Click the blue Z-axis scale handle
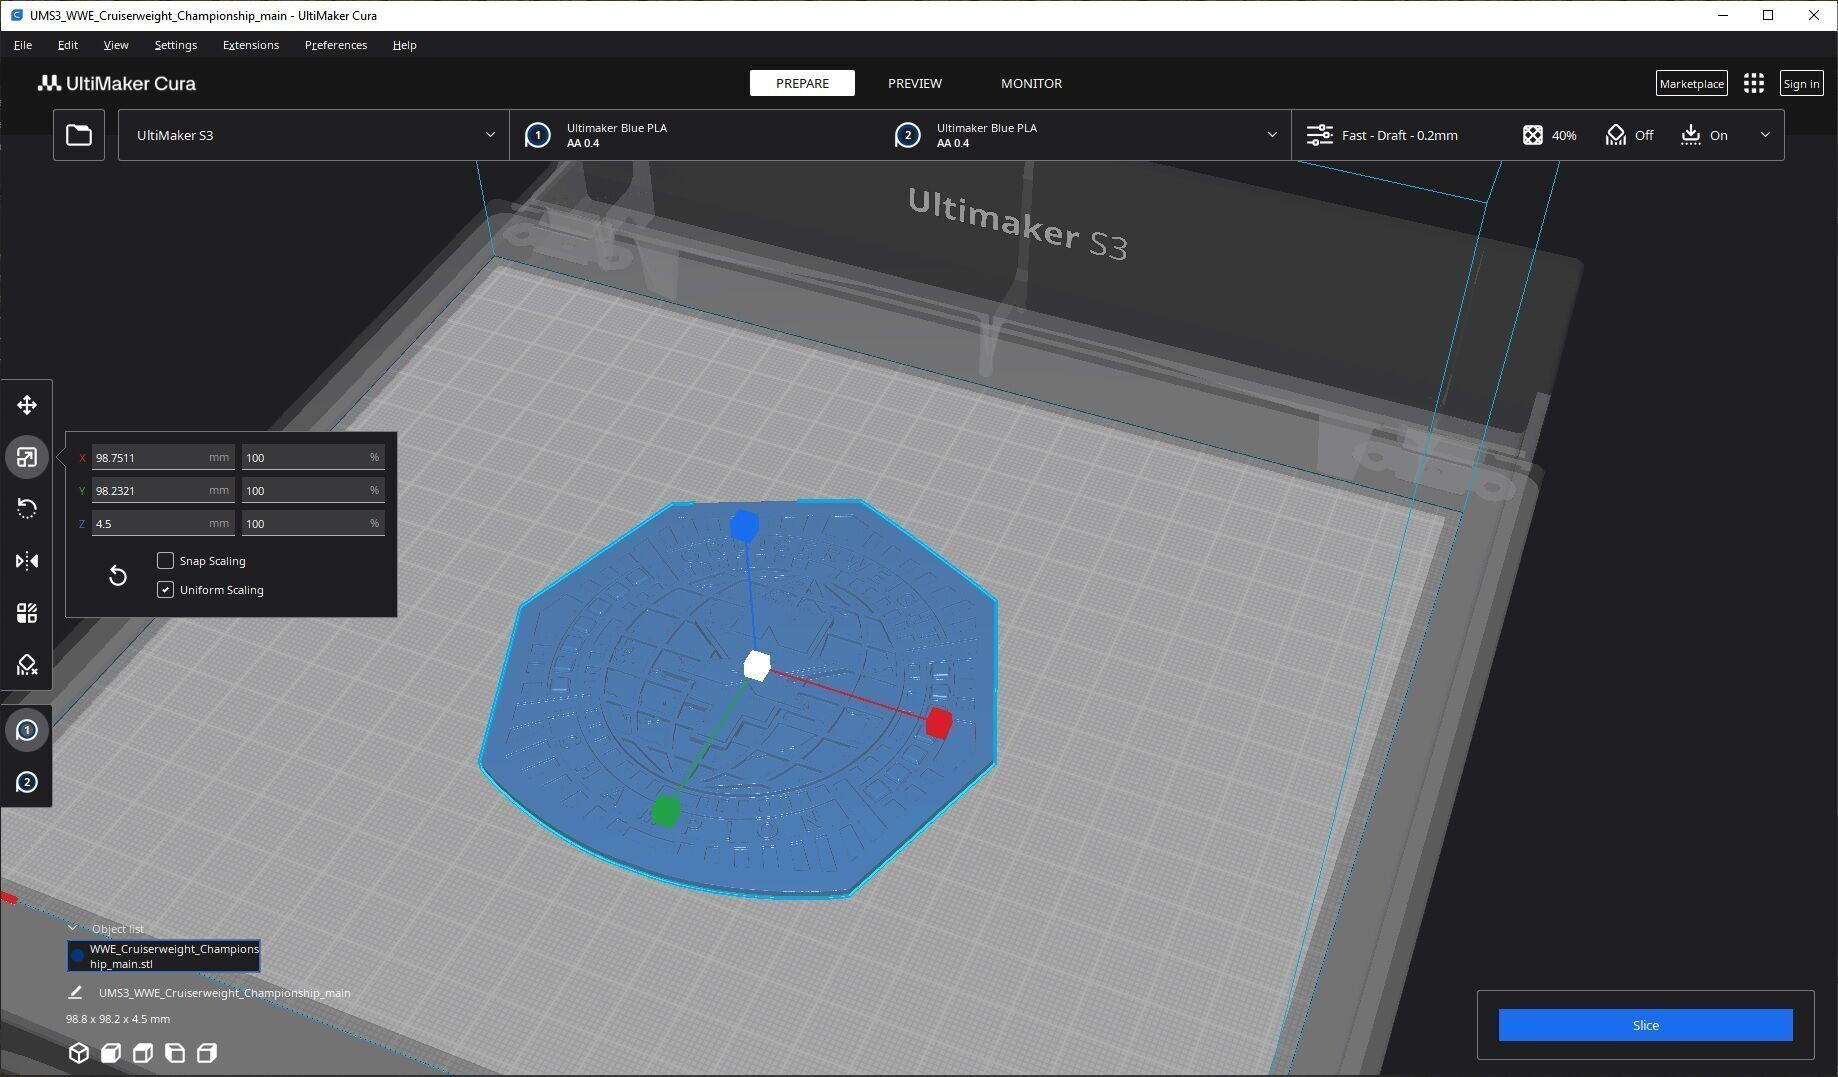The image size is (1838, 1077). [744, 525]
